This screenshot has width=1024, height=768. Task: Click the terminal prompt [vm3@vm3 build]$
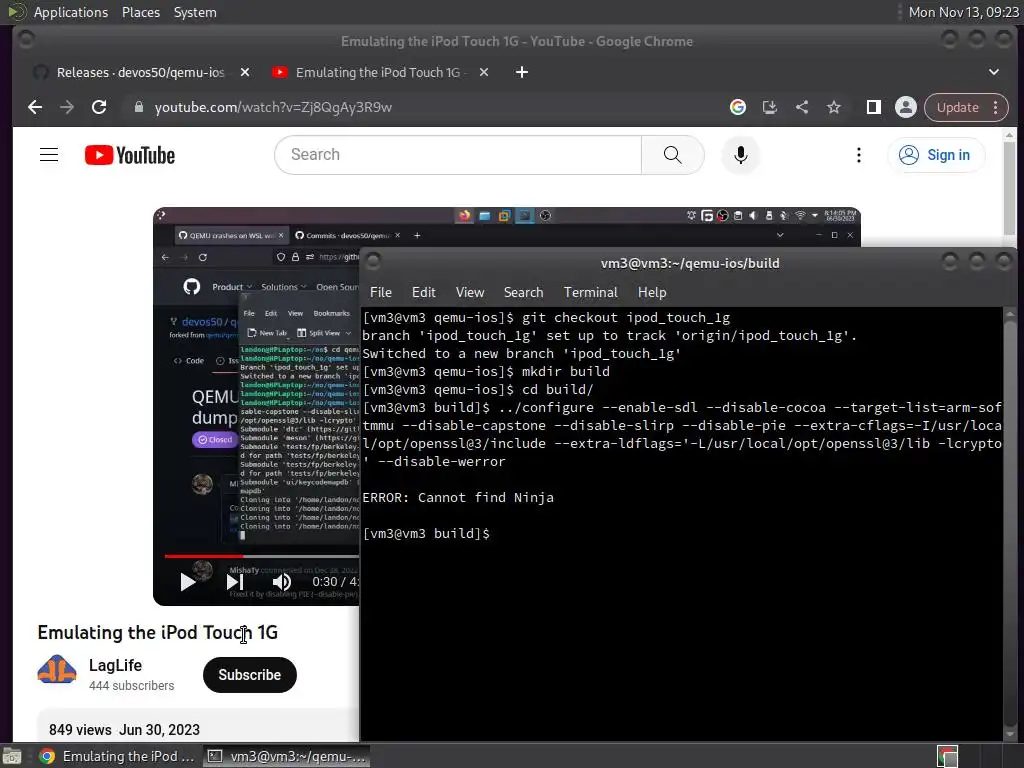coord(426,534)
